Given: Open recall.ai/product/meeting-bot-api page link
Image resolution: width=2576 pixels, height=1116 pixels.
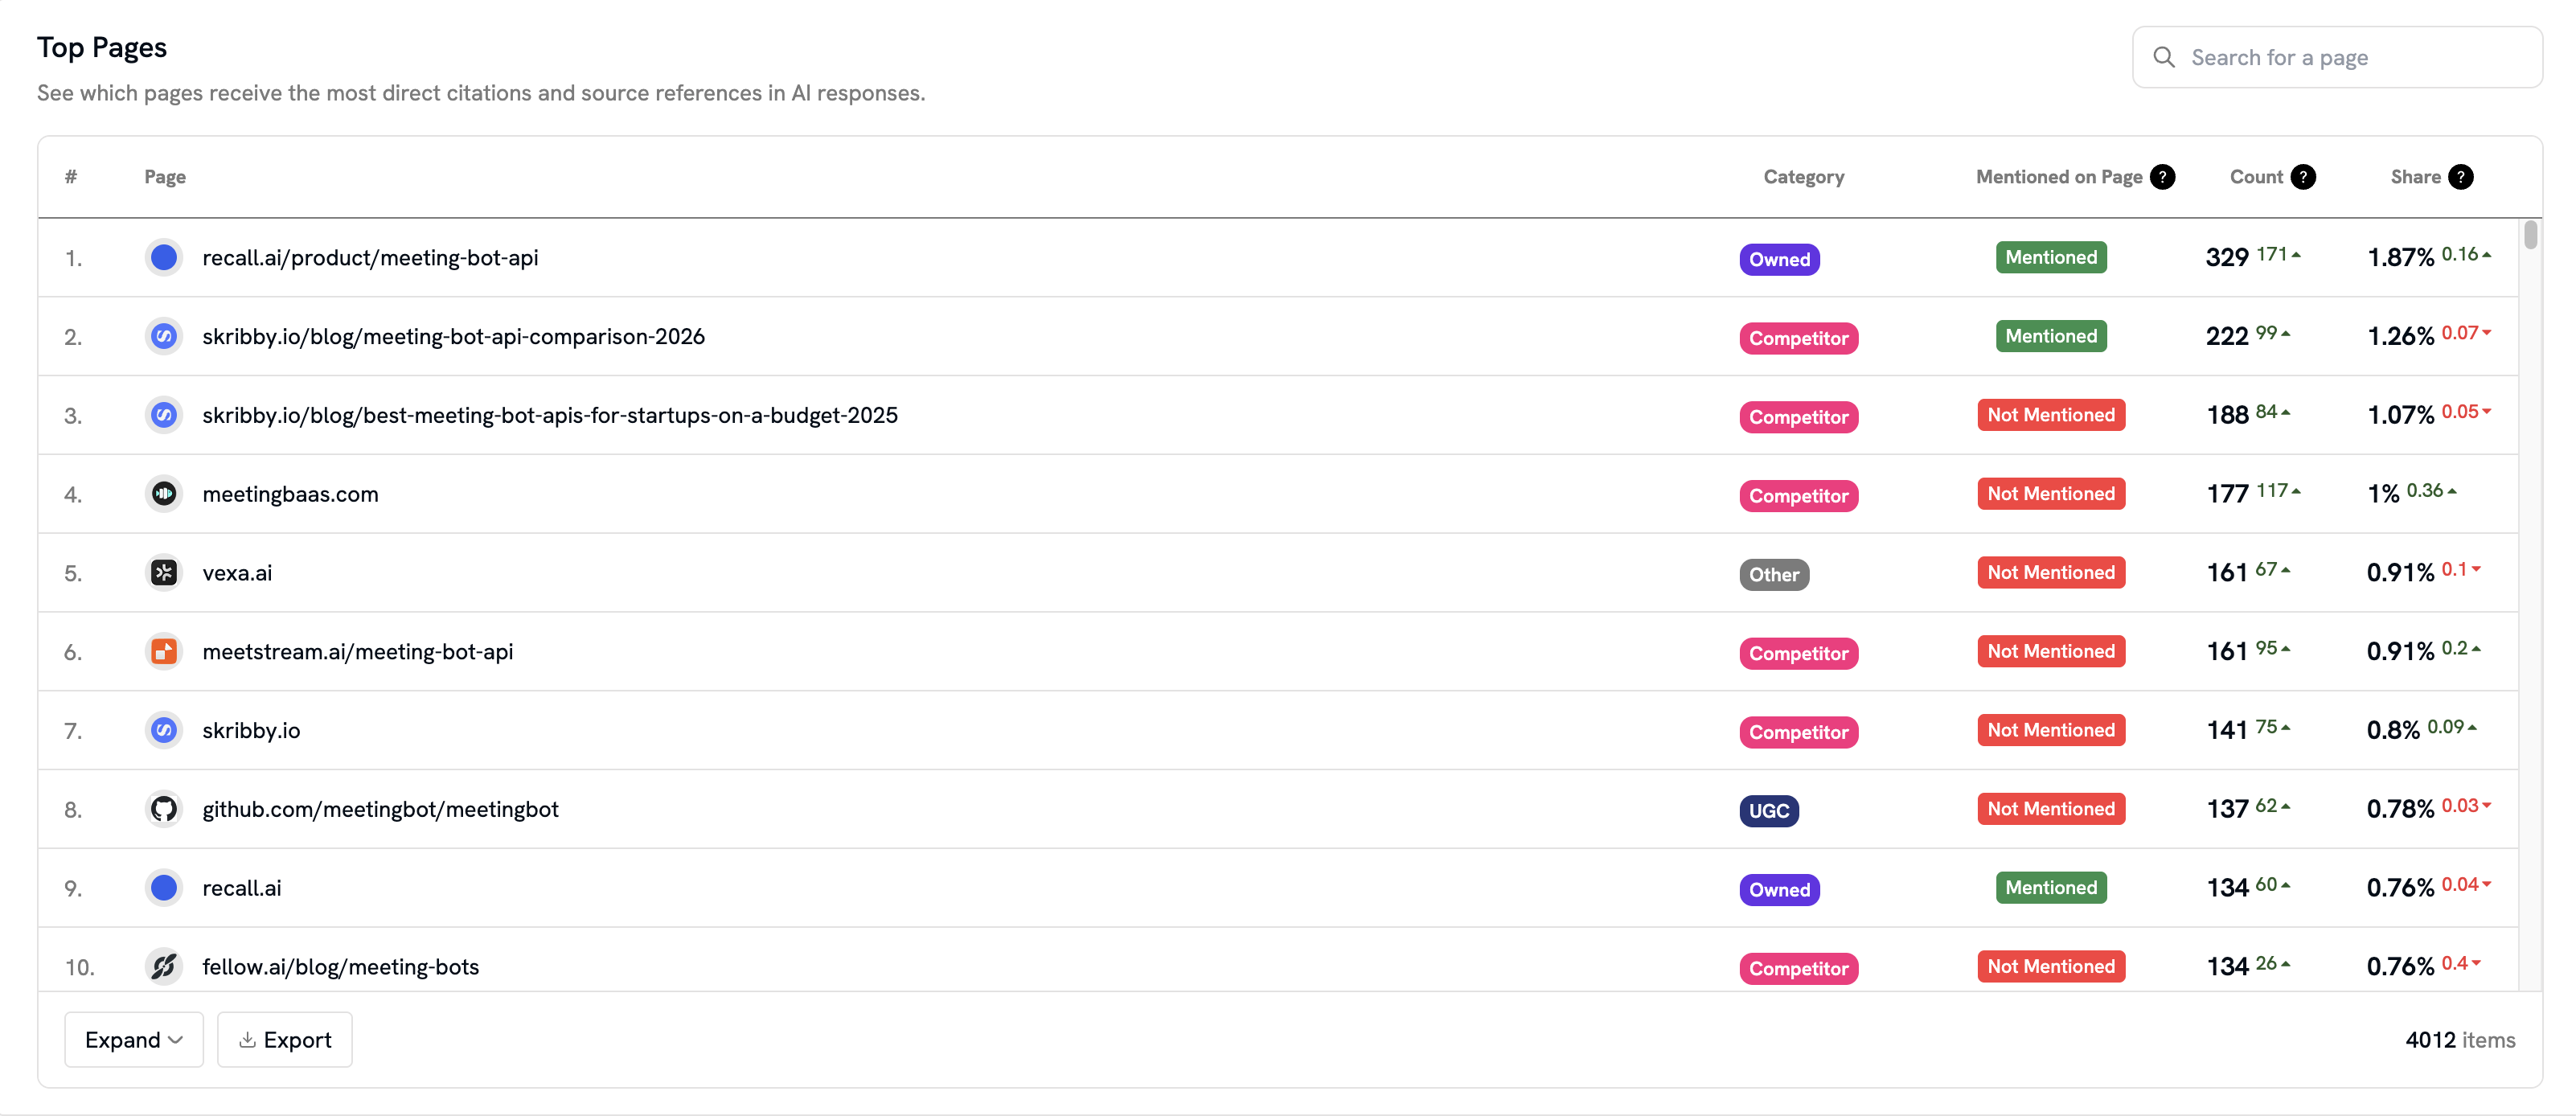Looking at the screenshot, I should coord(370,258).
